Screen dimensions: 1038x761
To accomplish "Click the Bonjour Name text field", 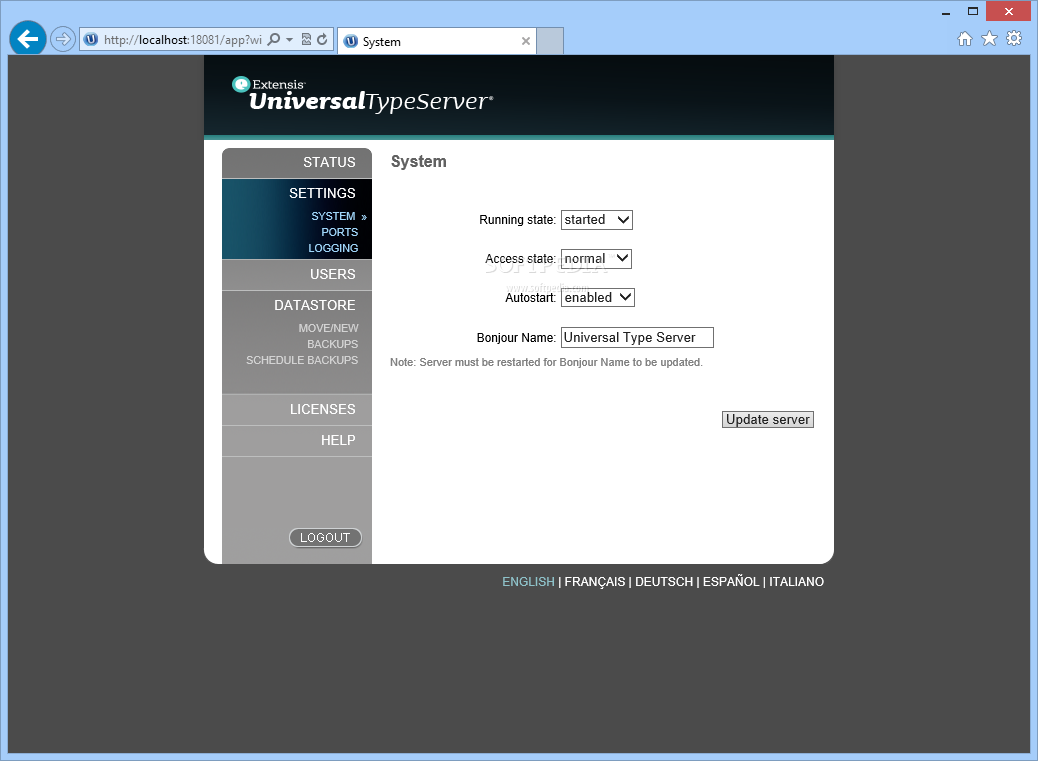I will [x=637, y=337].
